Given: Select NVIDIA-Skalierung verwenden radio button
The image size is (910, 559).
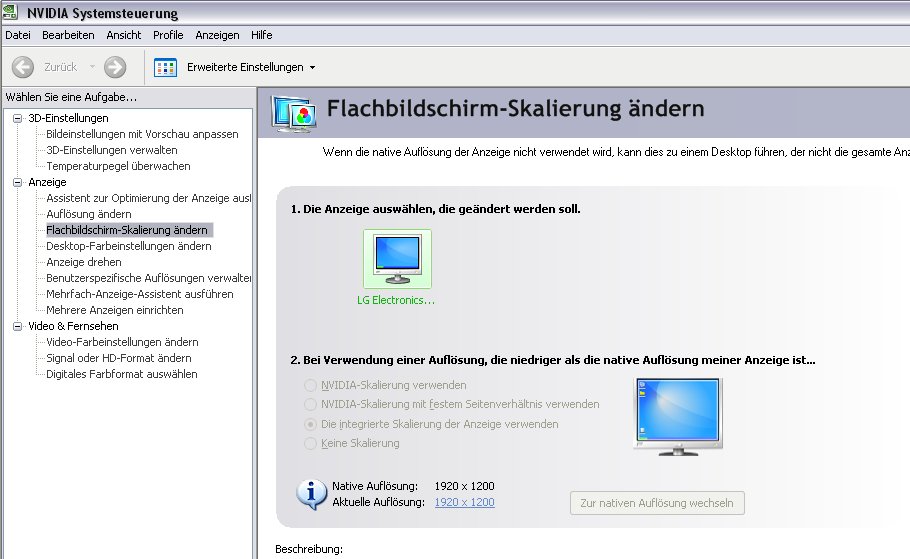Looking at the screenshot, I should [x=310, y=385].
